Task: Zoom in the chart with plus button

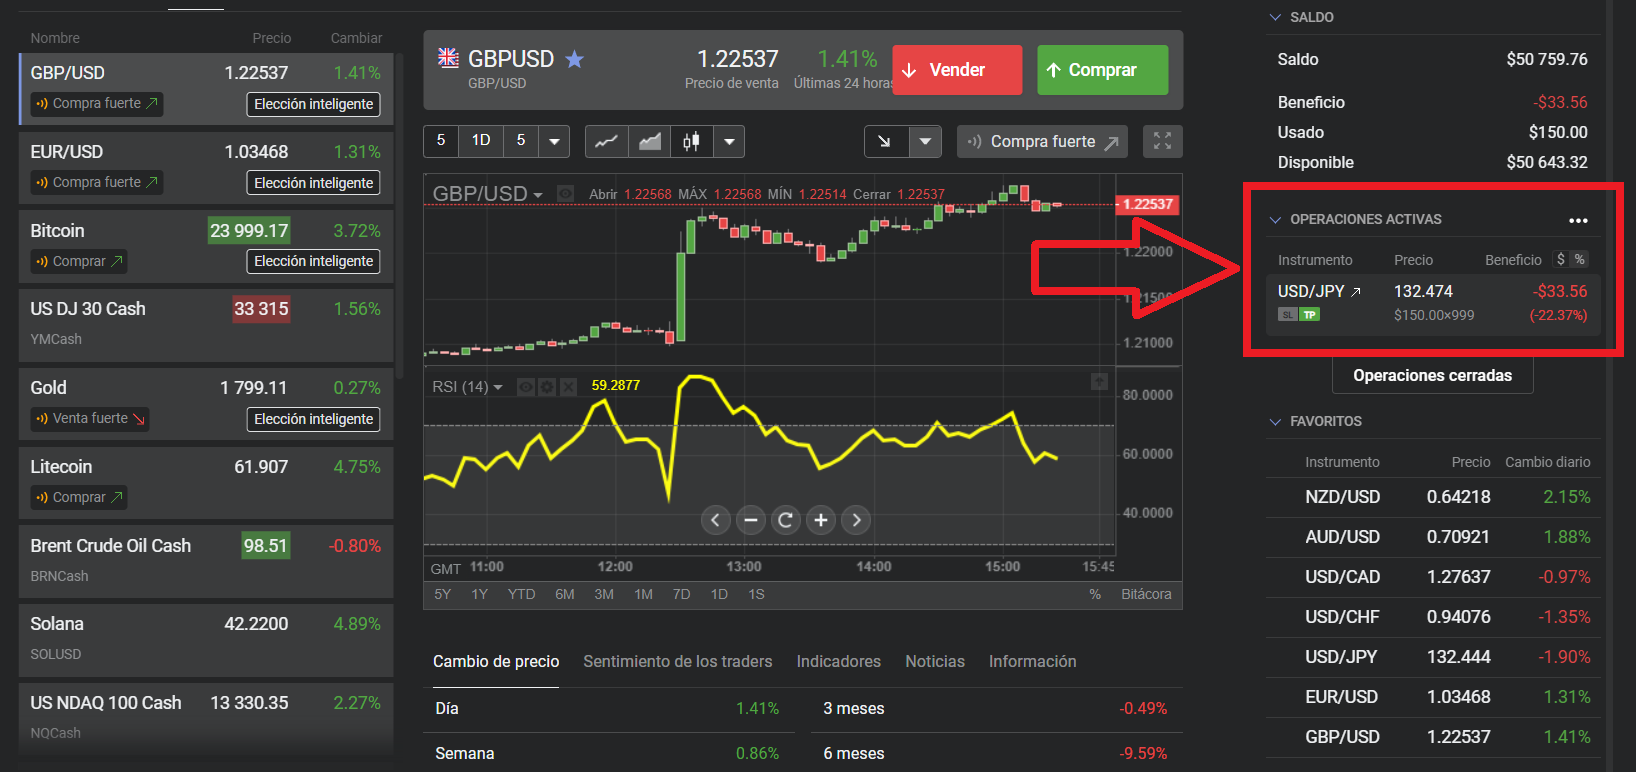Action: coord(821,520)
